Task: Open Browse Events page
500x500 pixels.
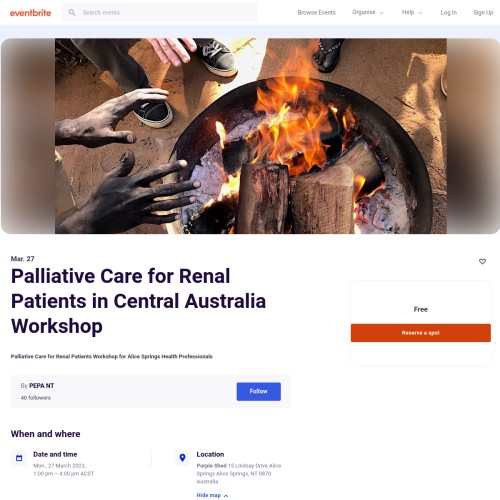Action: [x=316, y=12]
